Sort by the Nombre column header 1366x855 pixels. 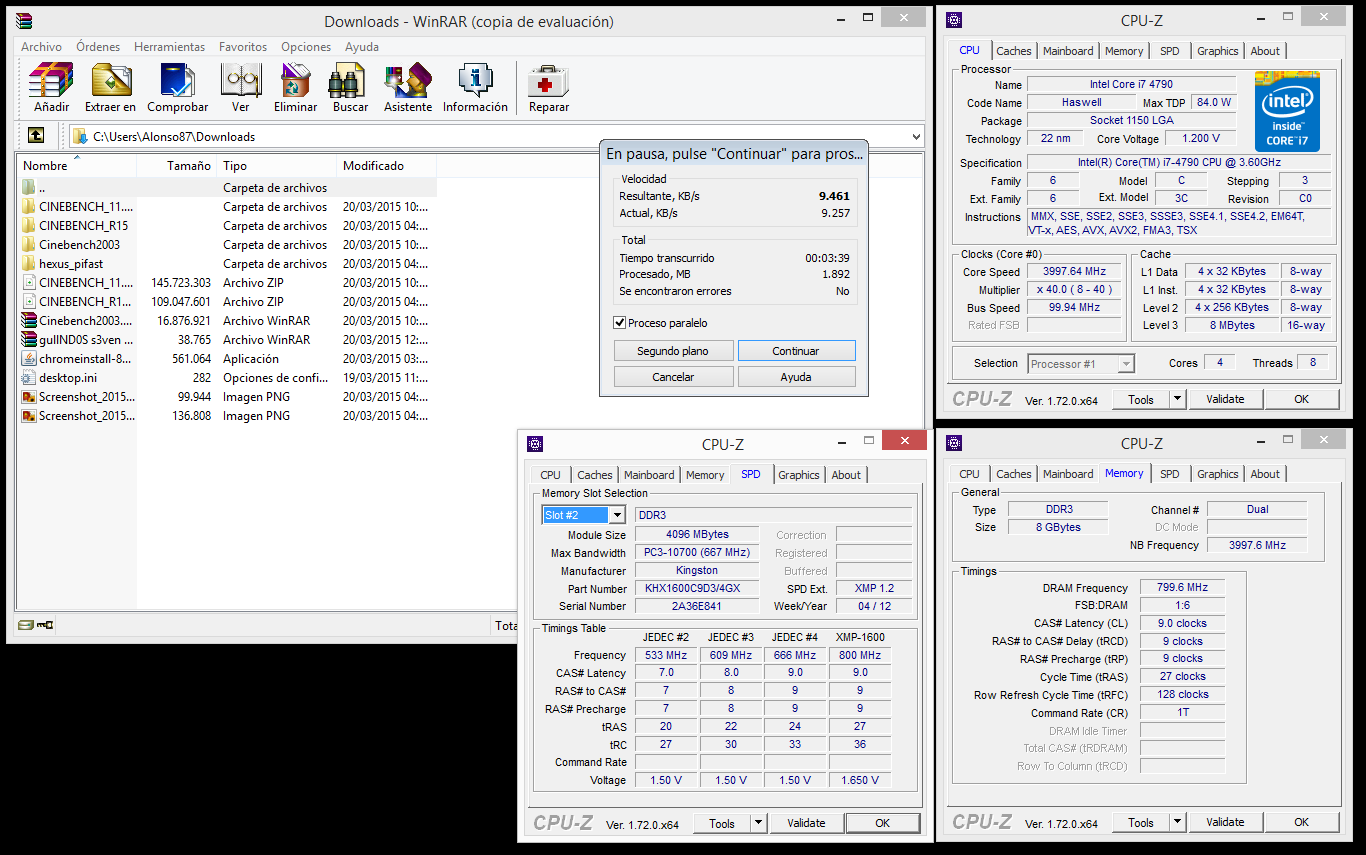pos(77,166)
